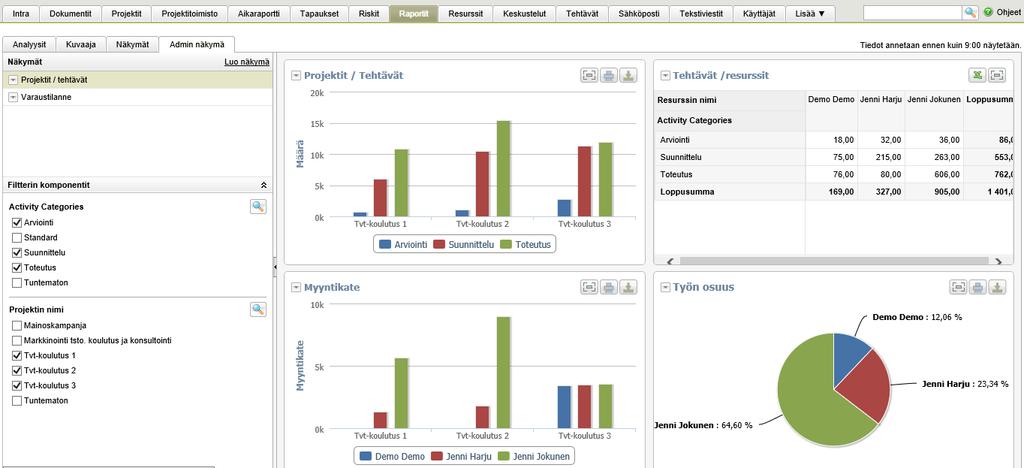Open the Projektit / tehtävät view dropdown arrow
The width and height of the screenshot is (1024, 468).
pyautogui.click(x=13, y=80)
